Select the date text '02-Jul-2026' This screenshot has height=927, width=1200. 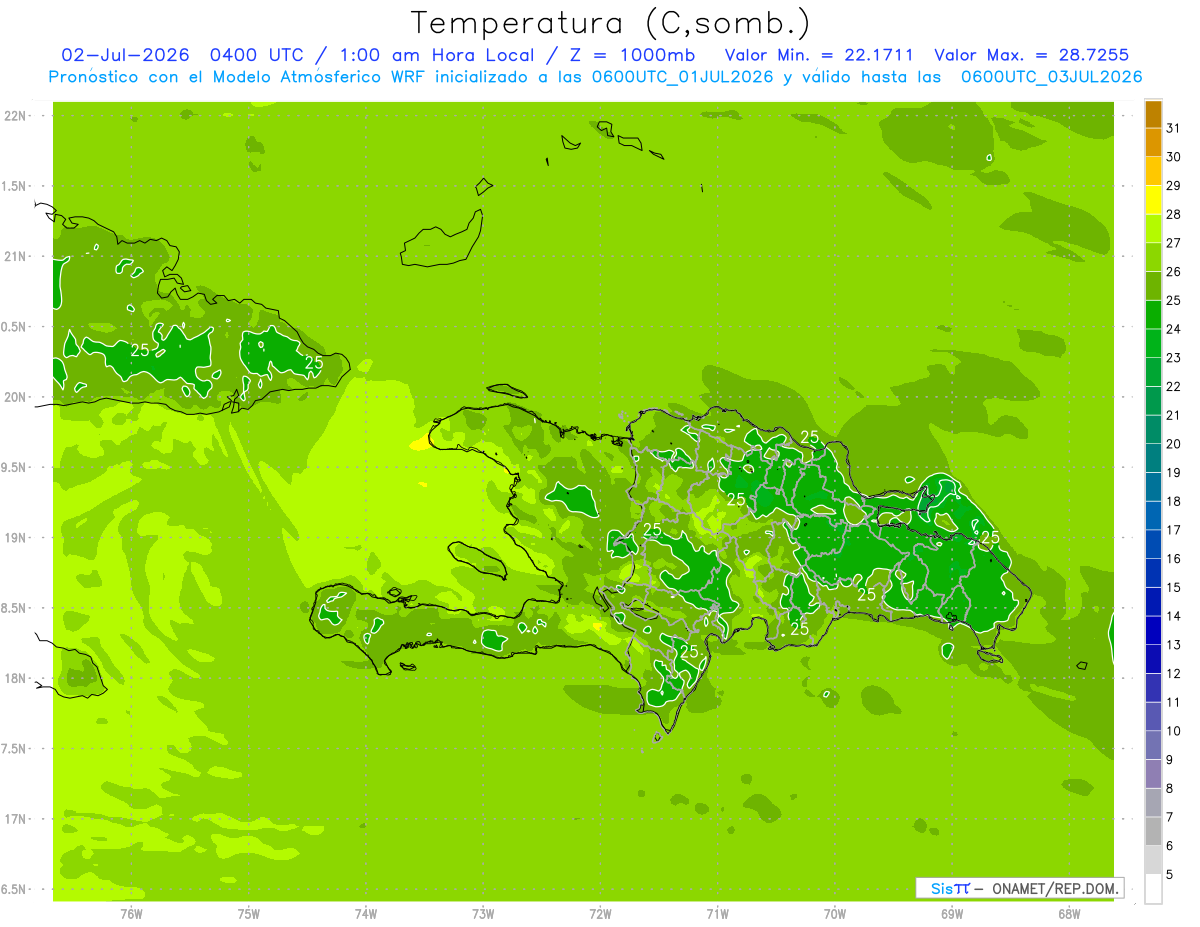125,55
